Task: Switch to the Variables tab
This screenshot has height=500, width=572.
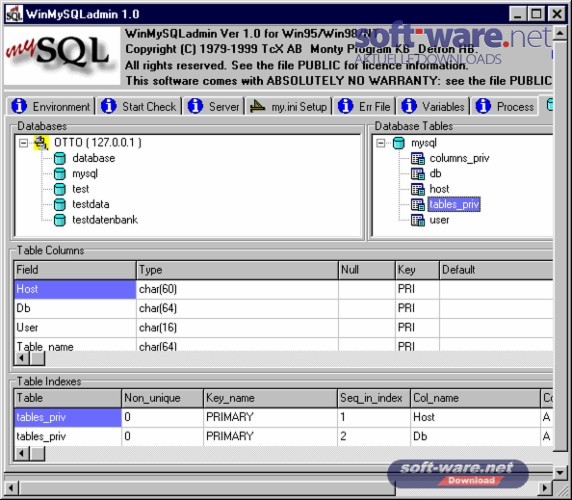Action: click(x=433, y=106)
